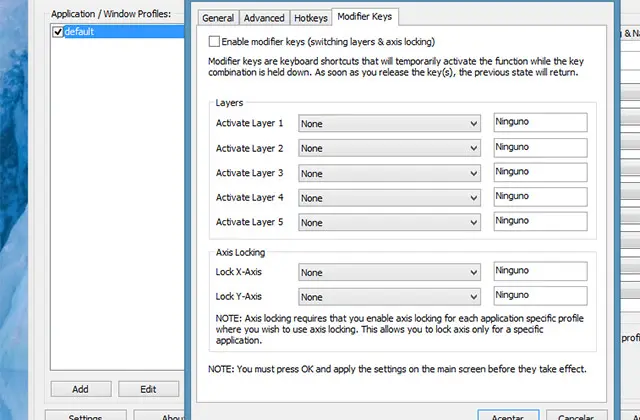Switch to the Hotkeys tab

pyautogui.click(x=310, y=18)
